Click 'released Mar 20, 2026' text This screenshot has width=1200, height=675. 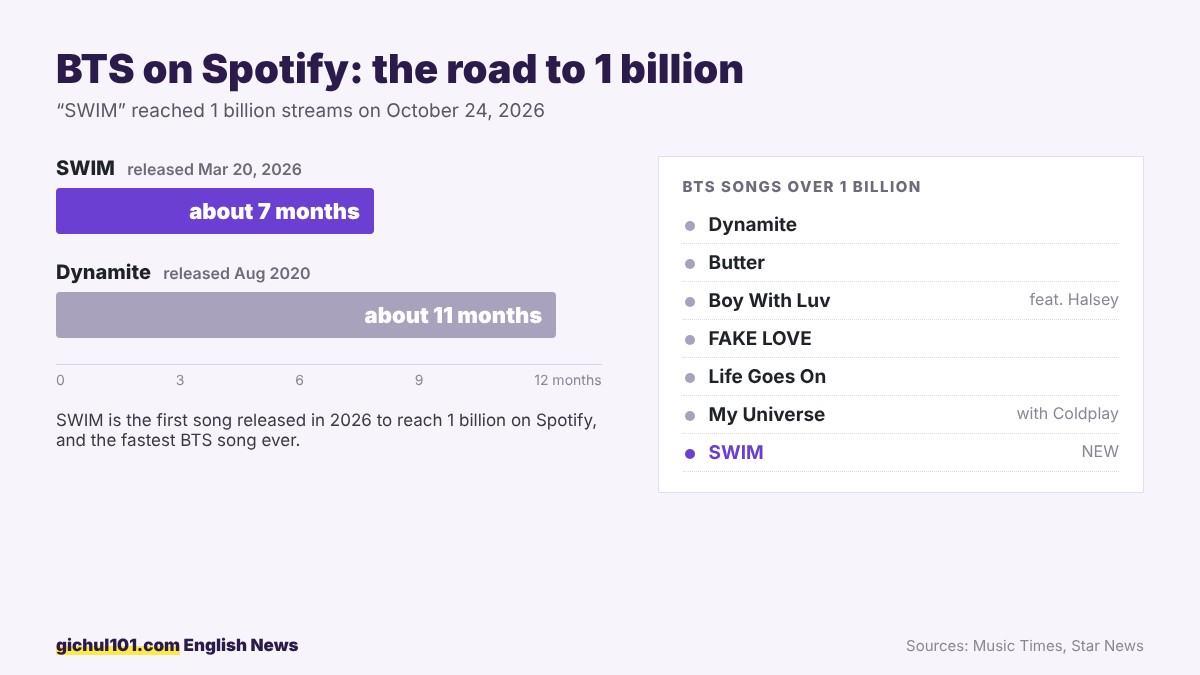click(214, 169)
